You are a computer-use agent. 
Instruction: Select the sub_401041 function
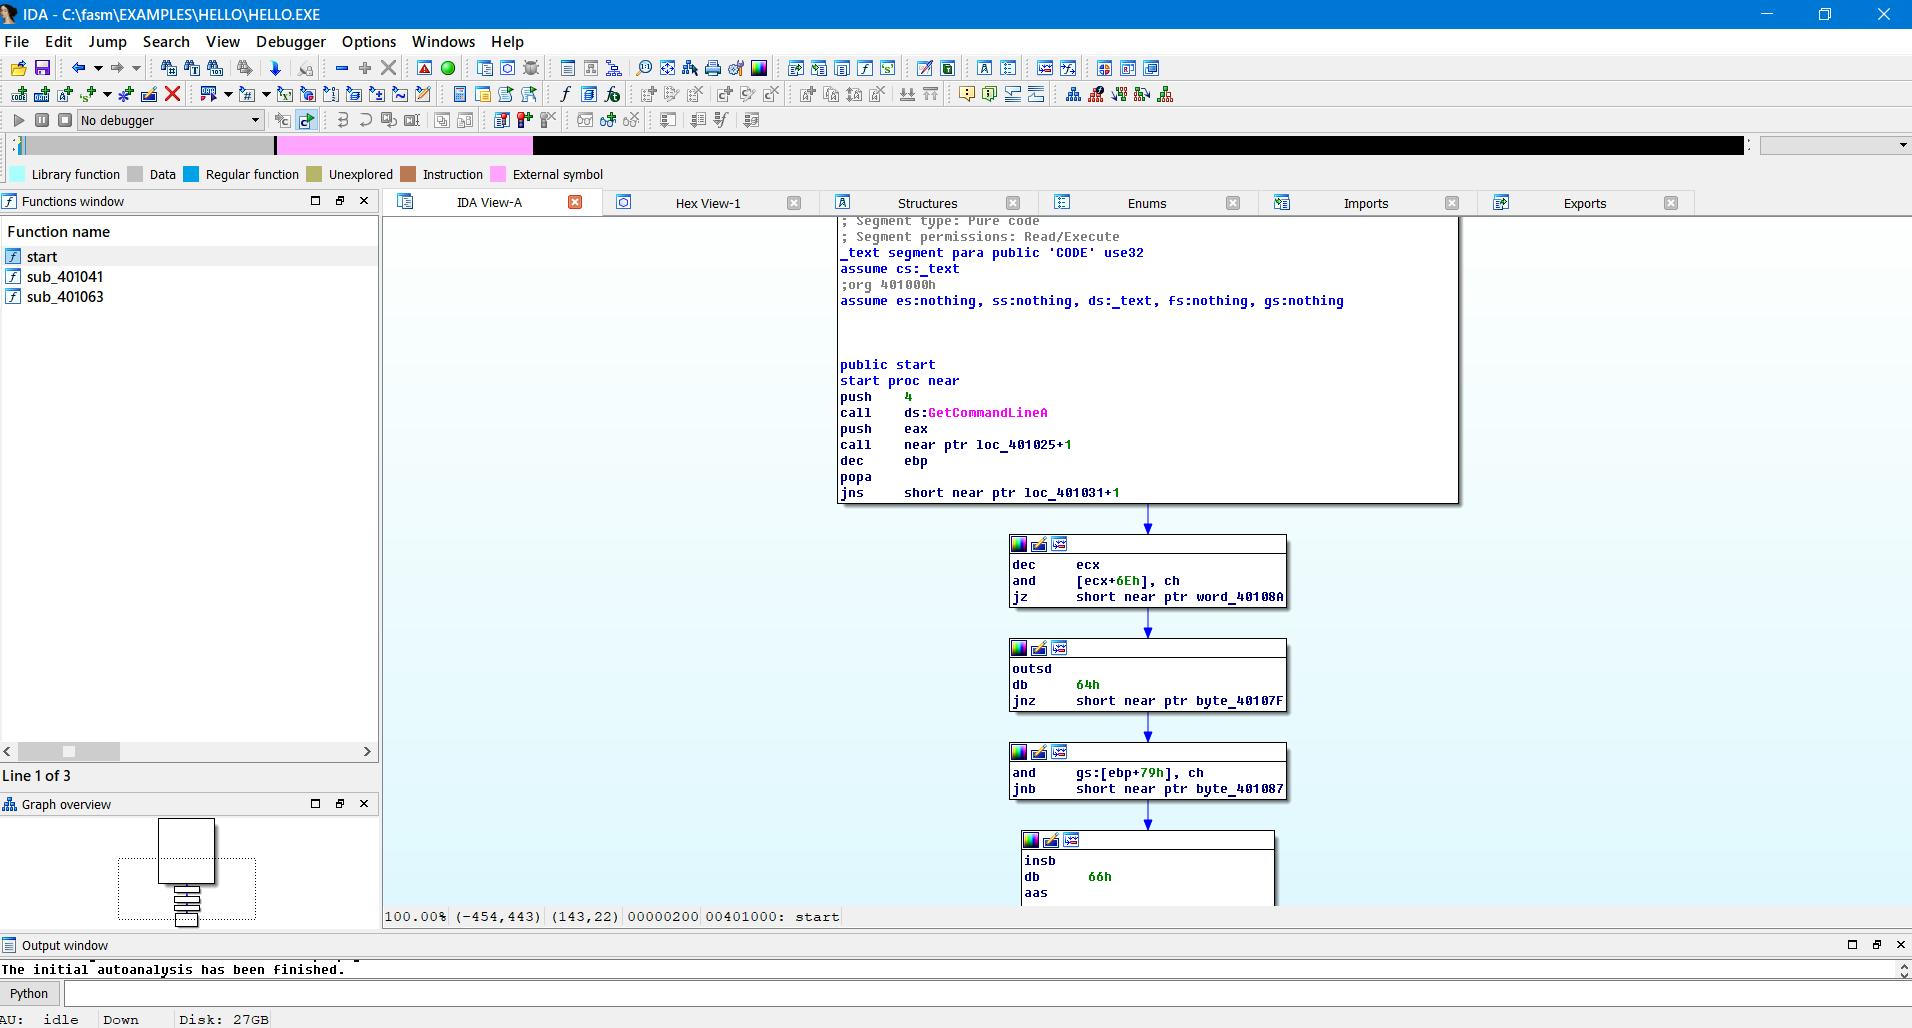coord(65,277)
